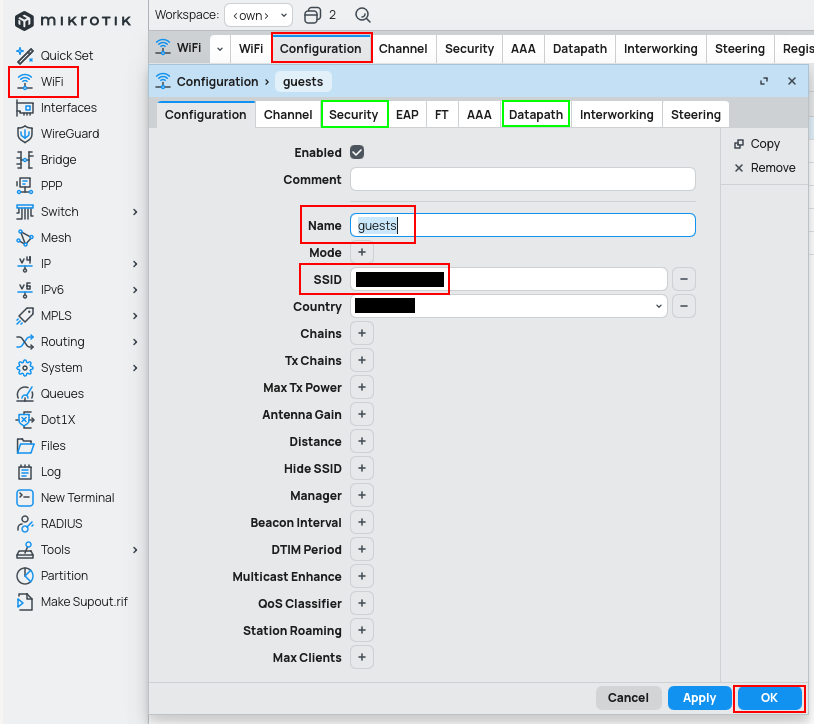Screen dimensions: 814x724
Task: Add a Mode value
Action: [x=362, y=252]
